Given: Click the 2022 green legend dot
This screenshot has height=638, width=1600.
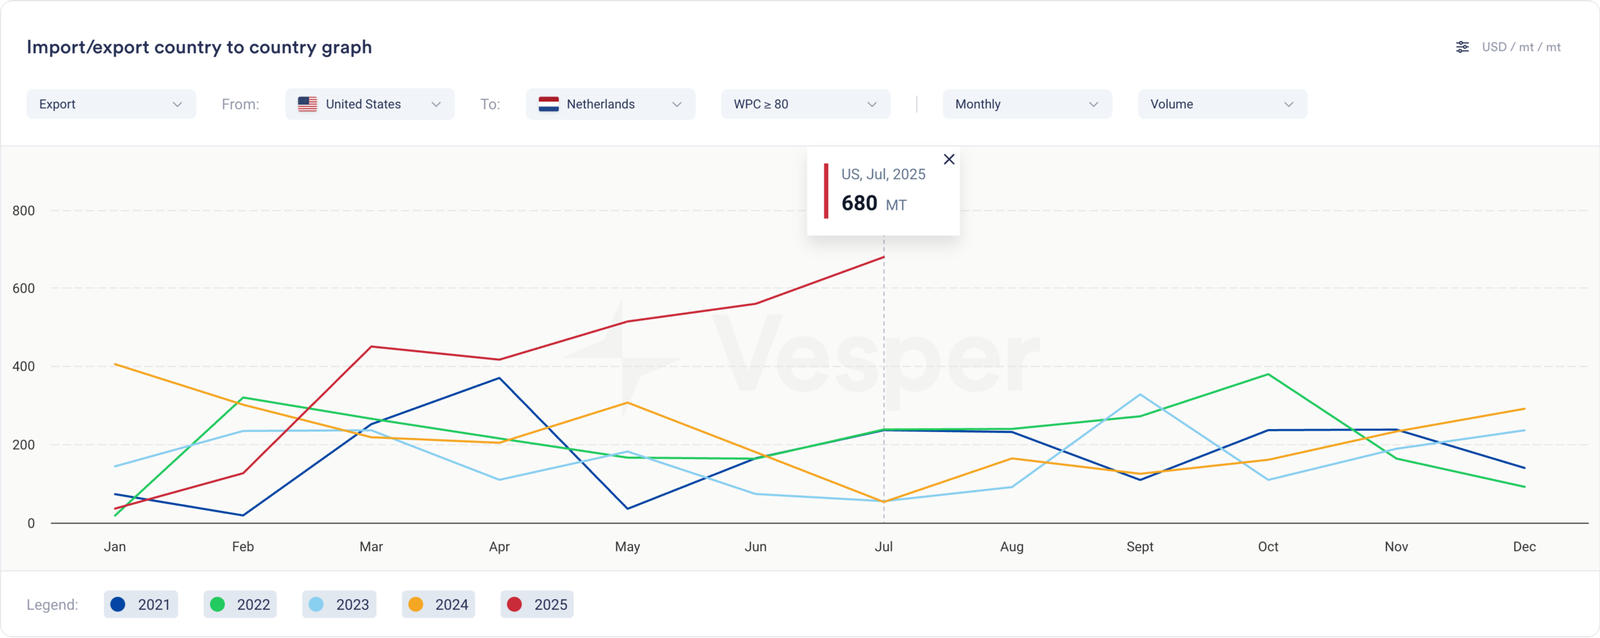Looking at the screenshot, I should click(x=217, y=604).
